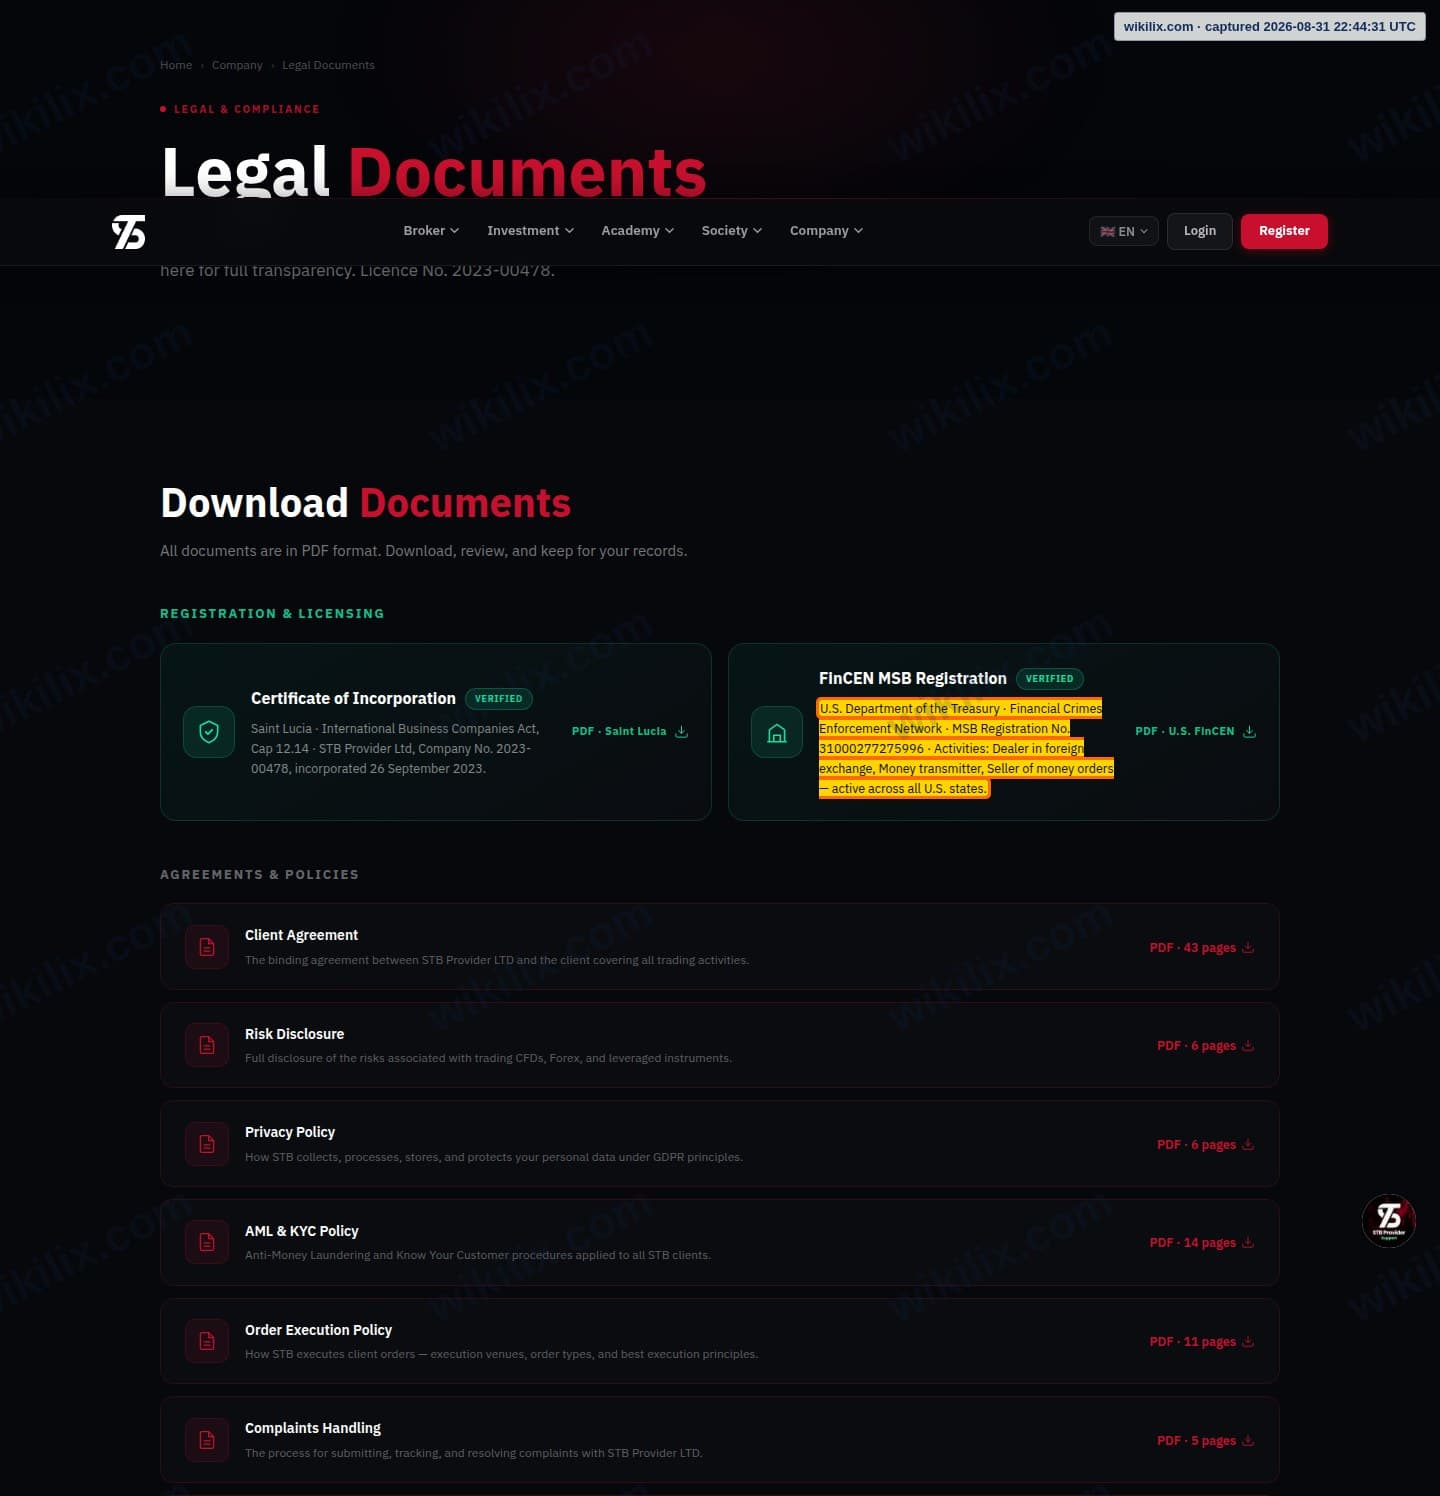Open Company in the breadcrumb

coord(237,65)
